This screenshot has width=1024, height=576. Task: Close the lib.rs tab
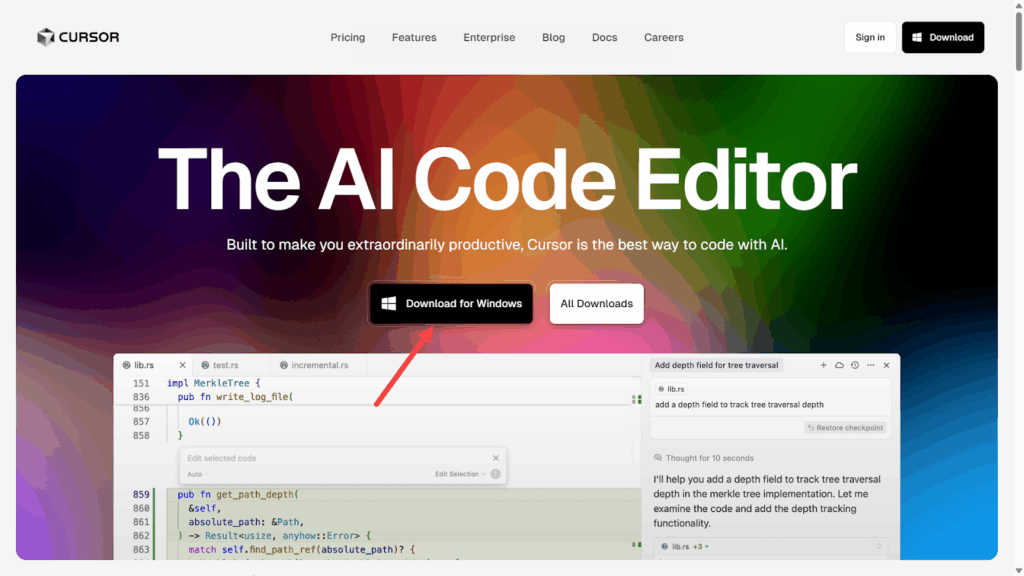coord(182,365)
